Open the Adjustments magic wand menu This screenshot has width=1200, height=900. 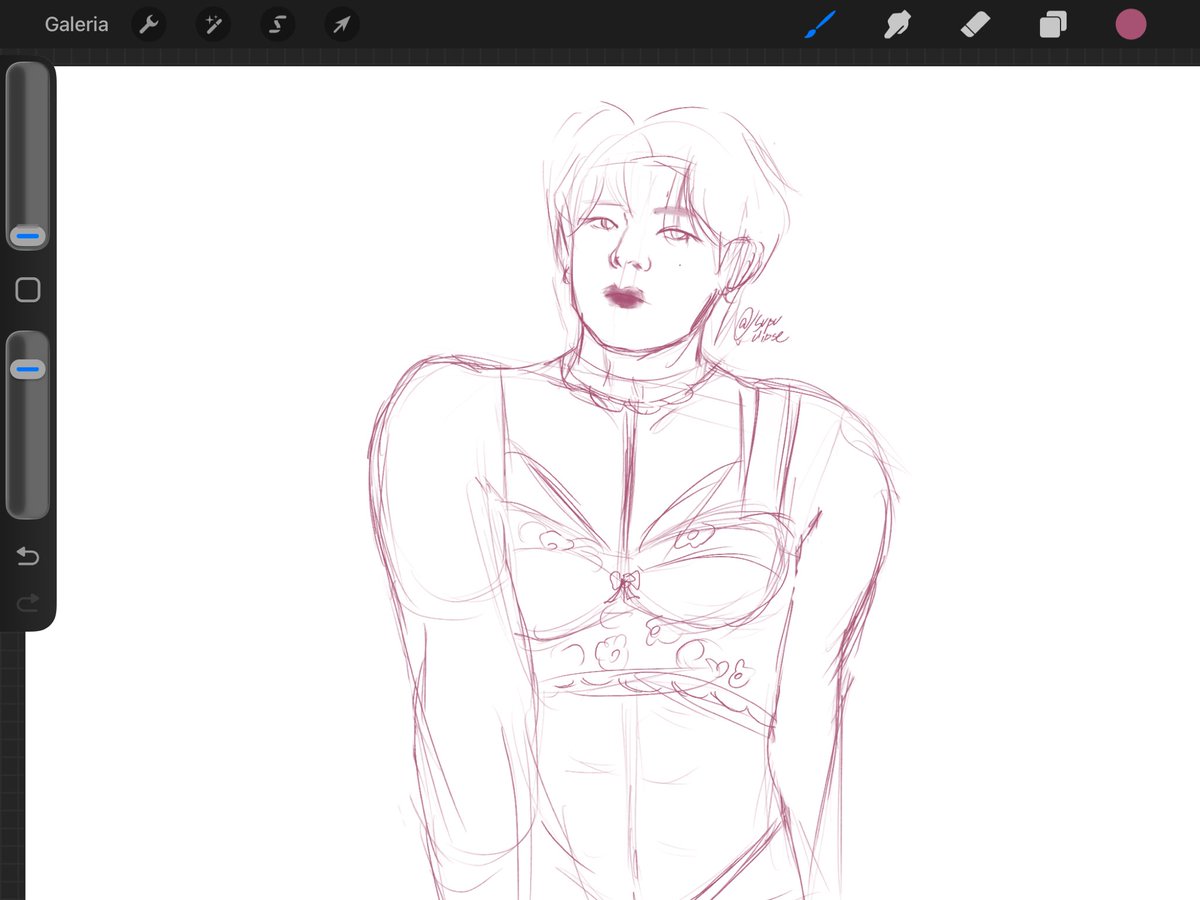tap(213, 25)
